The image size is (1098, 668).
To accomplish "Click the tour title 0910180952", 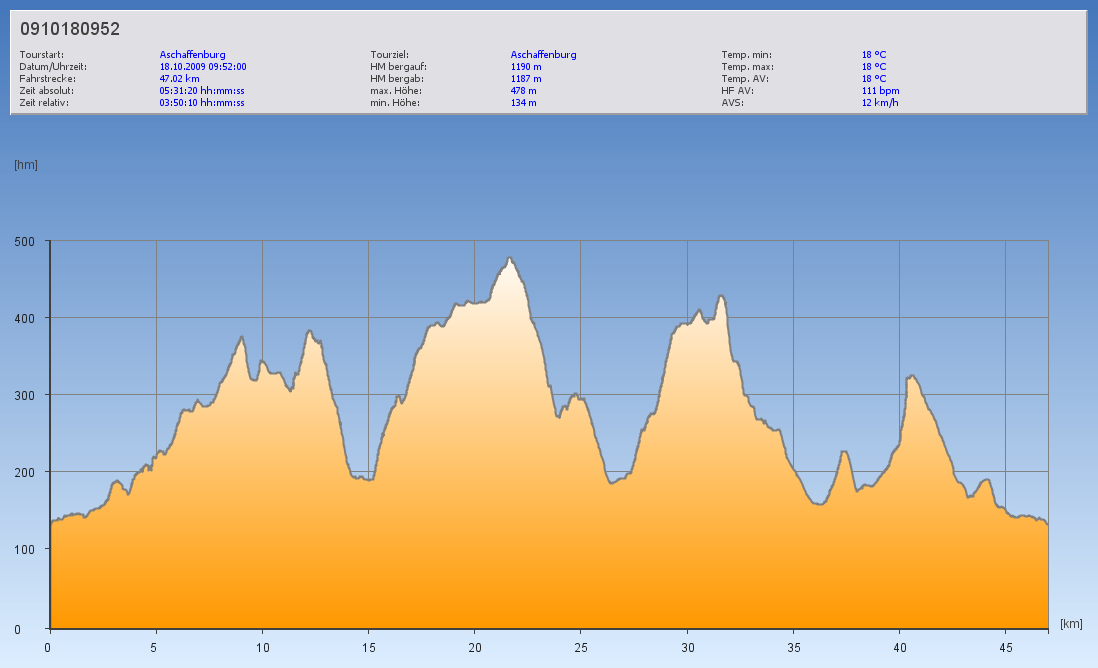I will click(70, 30).
